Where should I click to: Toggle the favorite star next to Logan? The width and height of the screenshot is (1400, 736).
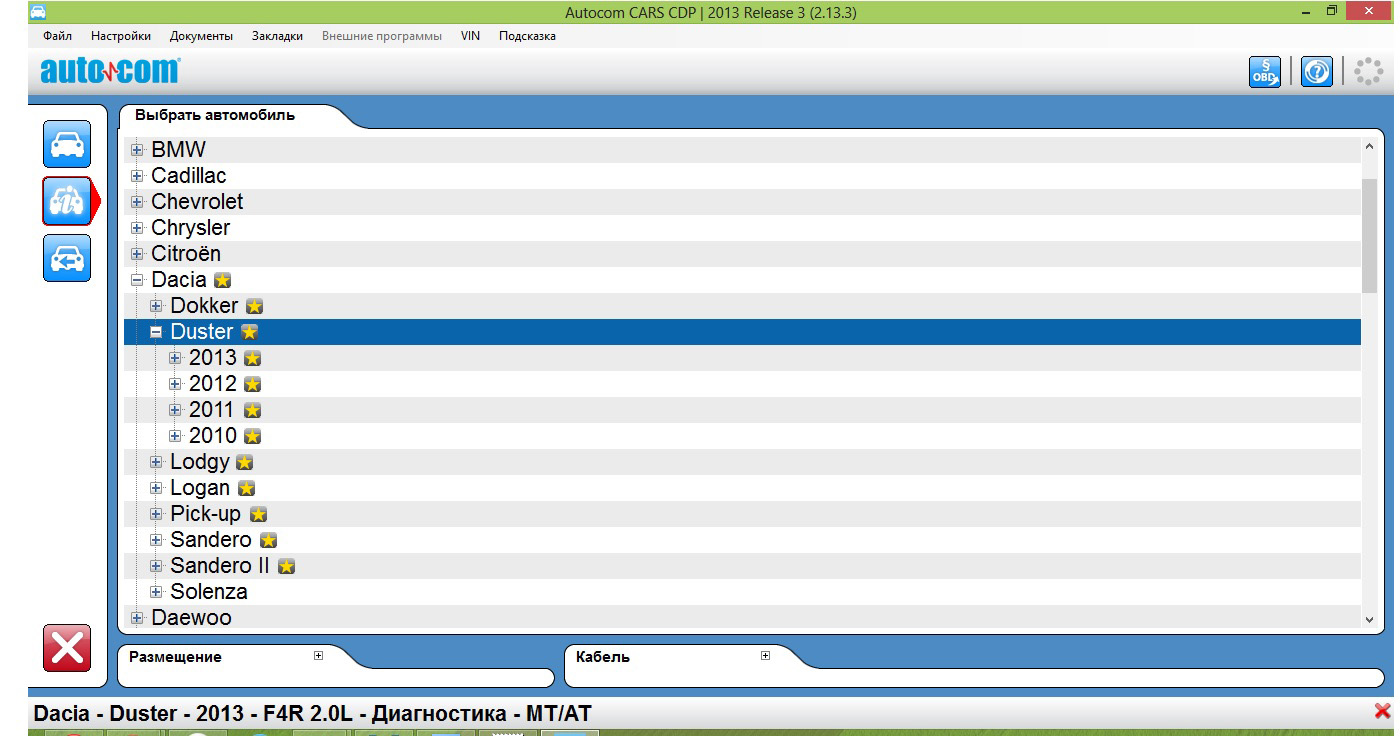tap(246, 489)
